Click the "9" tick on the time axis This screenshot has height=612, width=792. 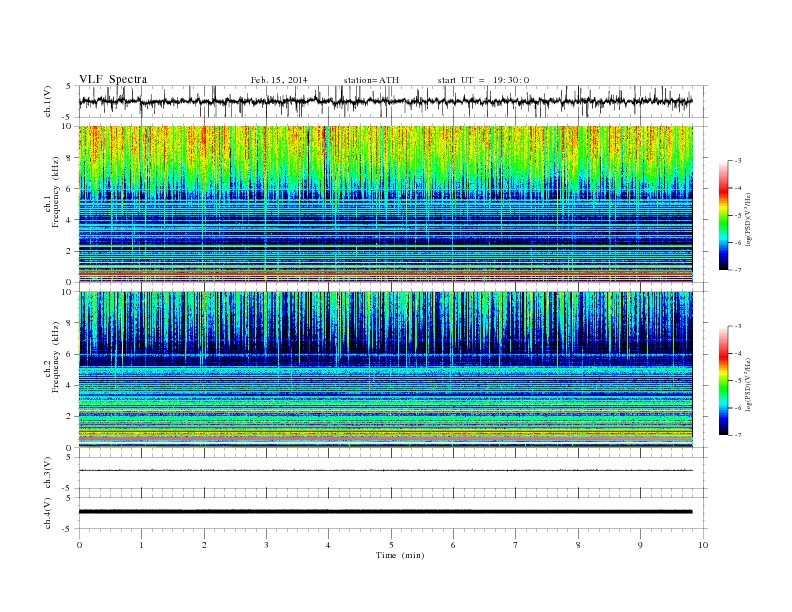(640, 545)
